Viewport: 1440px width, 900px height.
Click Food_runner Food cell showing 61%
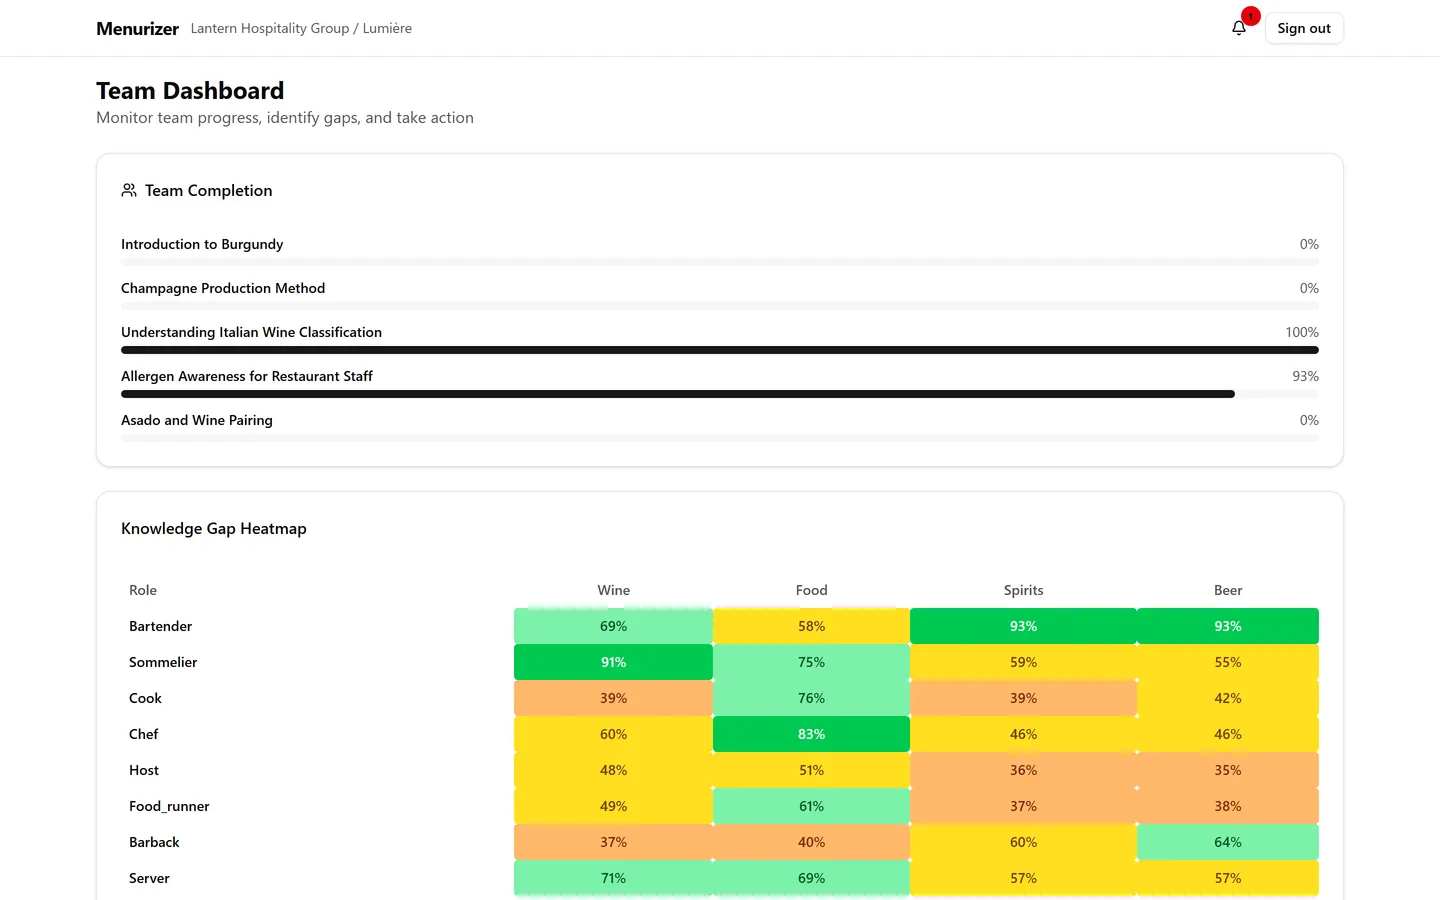[x=811, y=806]
